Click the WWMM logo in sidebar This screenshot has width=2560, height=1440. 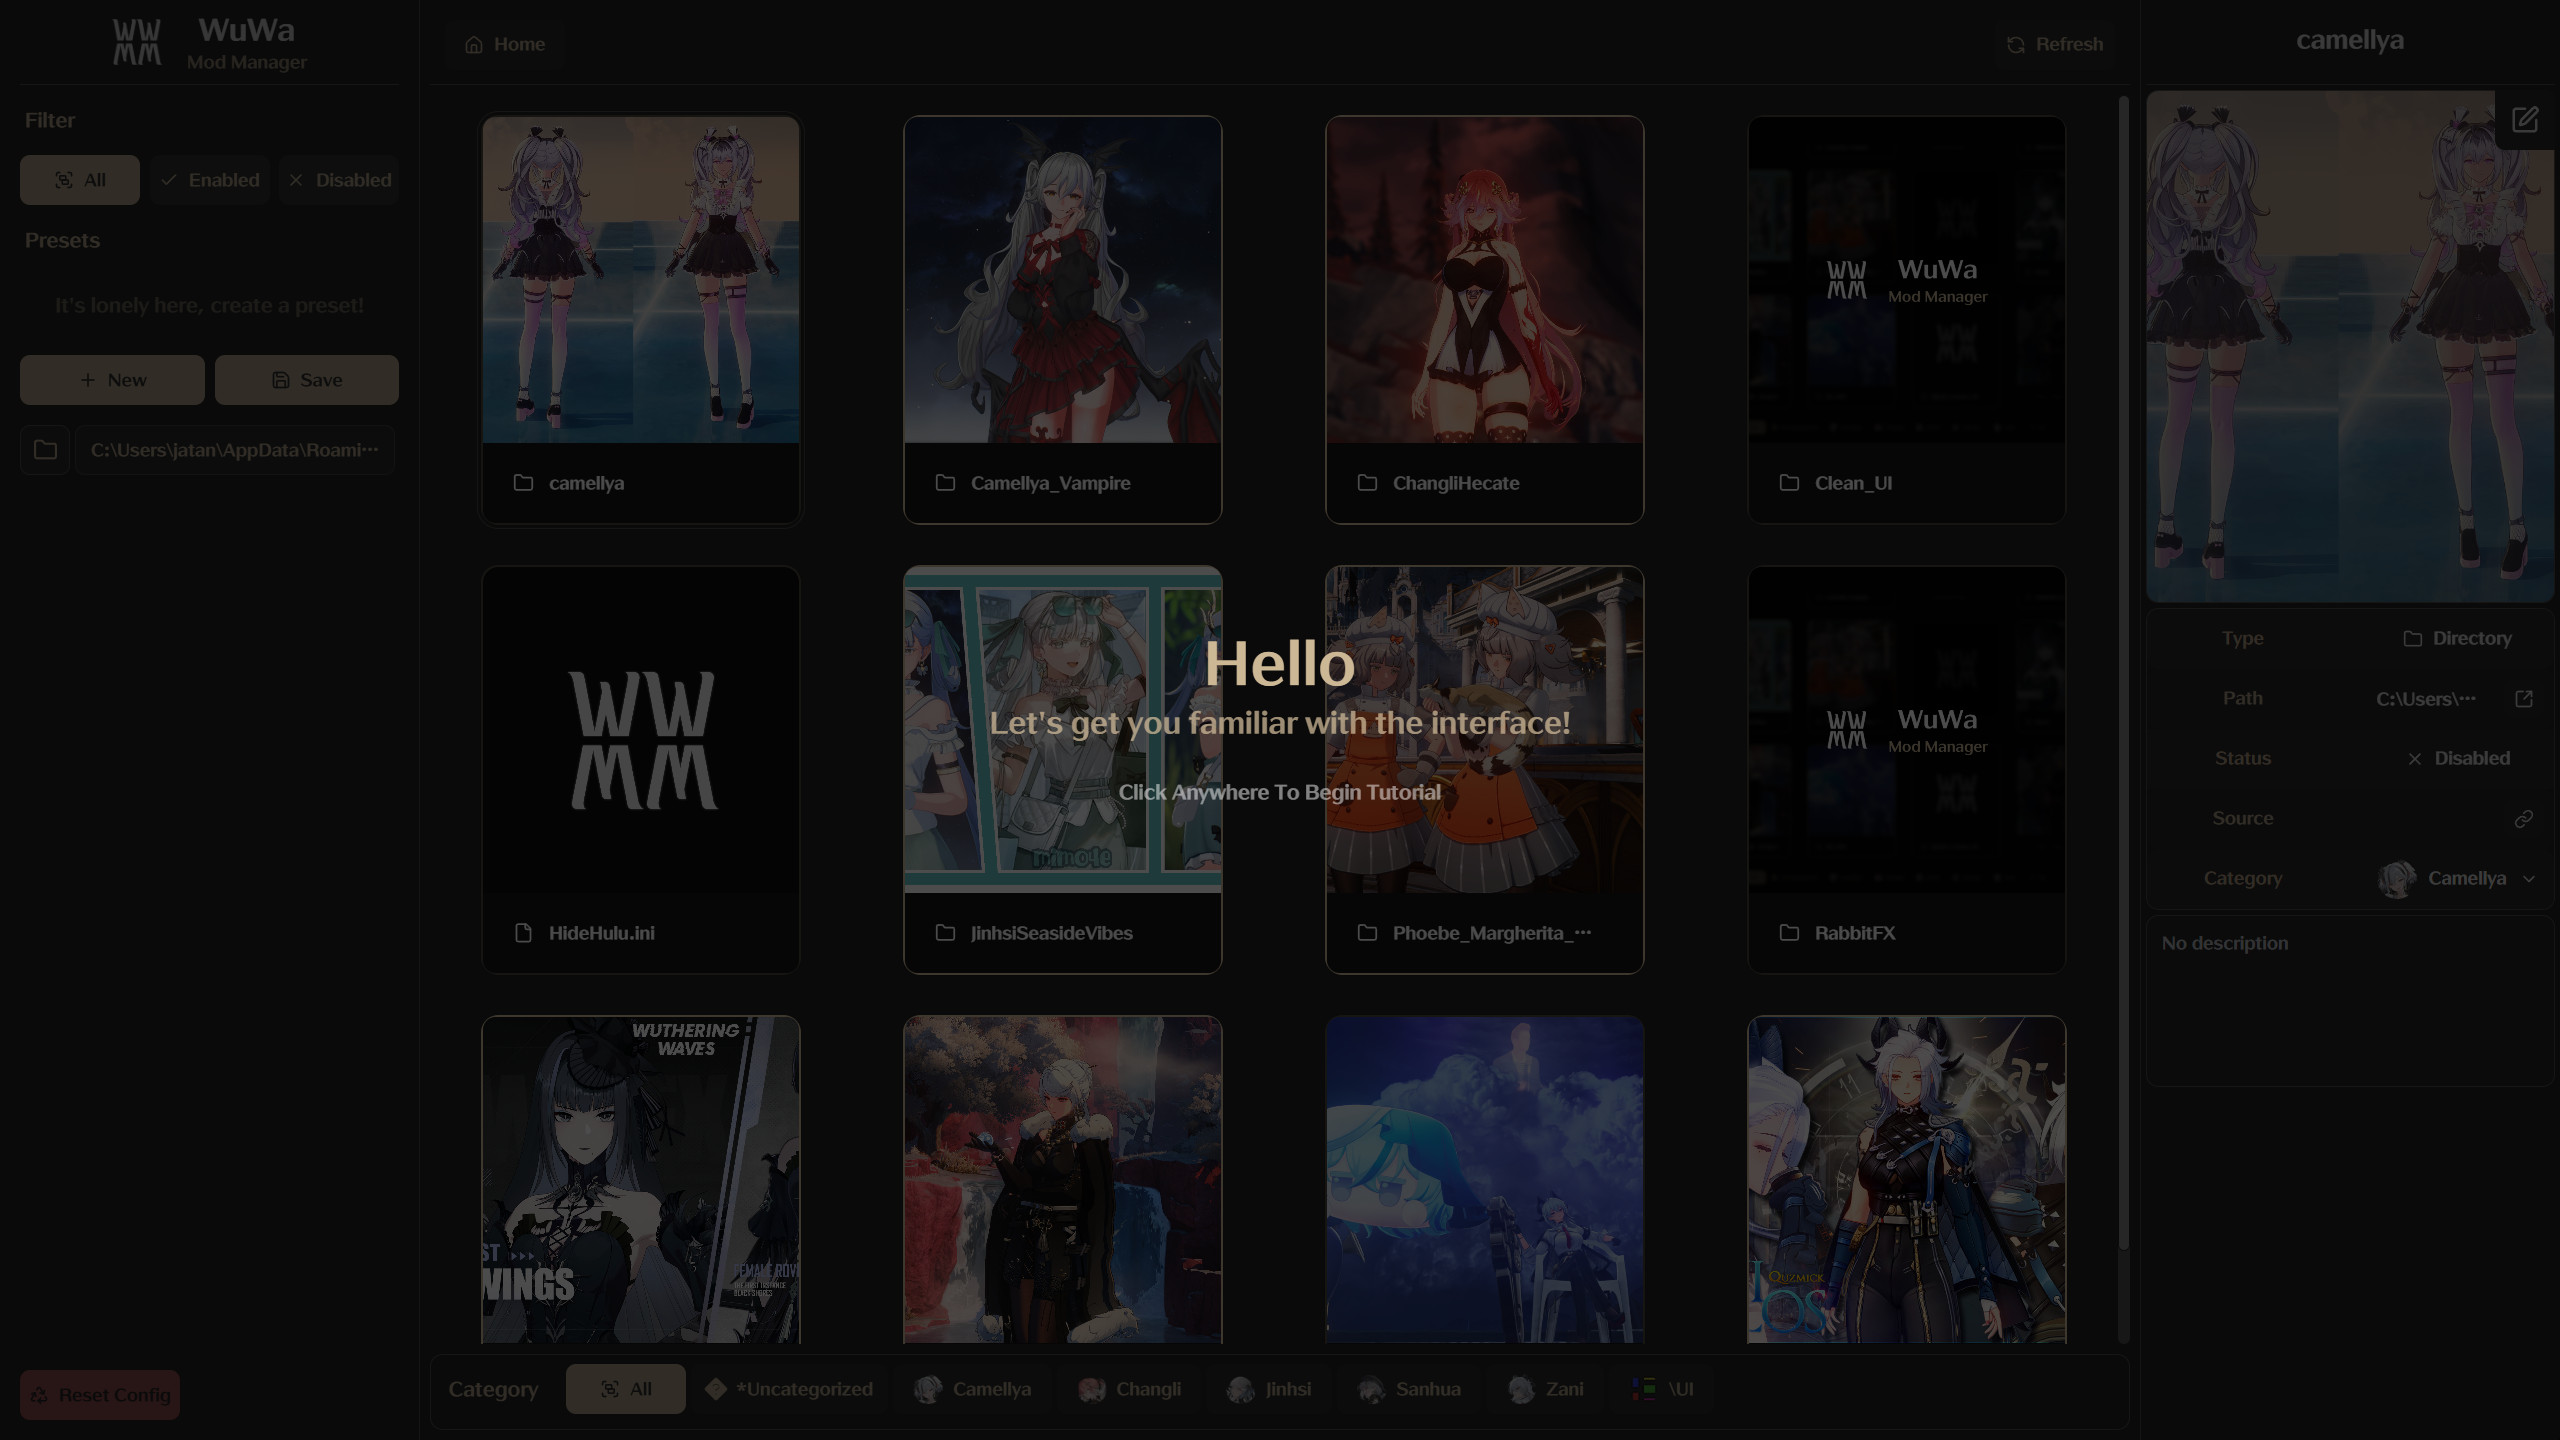(x=137, y=43)
